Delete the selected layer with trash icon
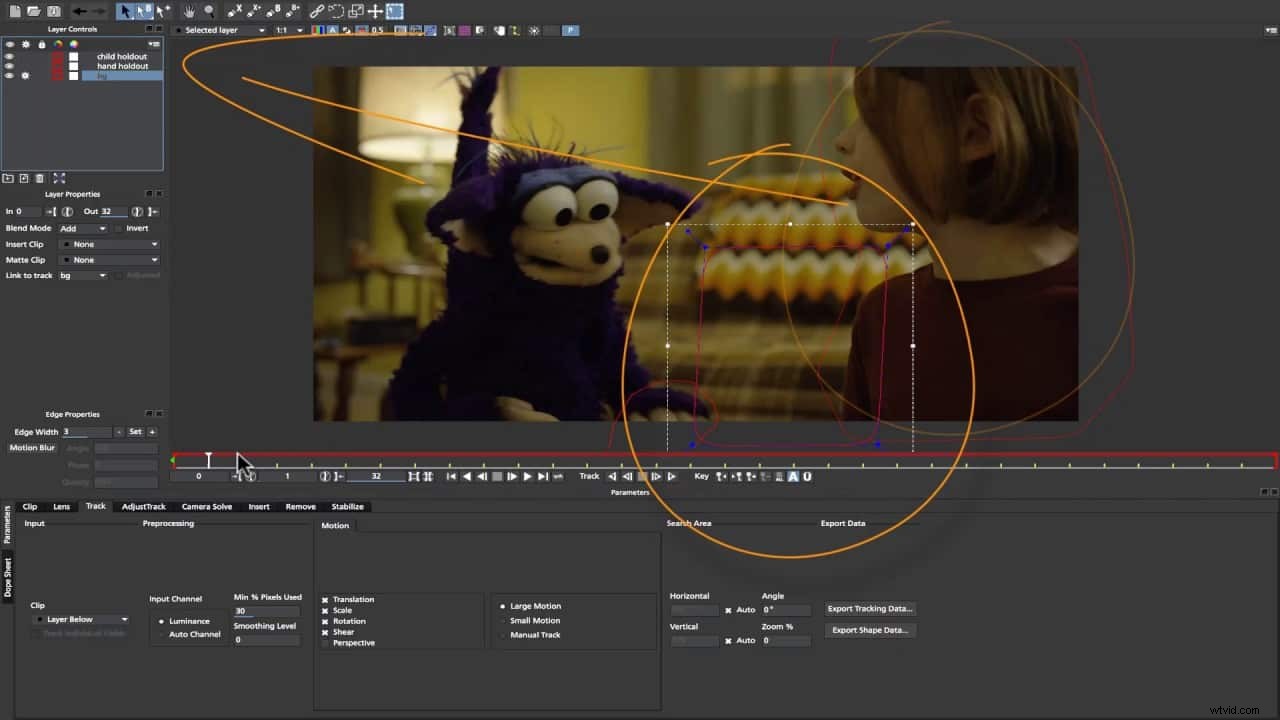Viewport: 1280px width, 720px height. pos(40,178)
